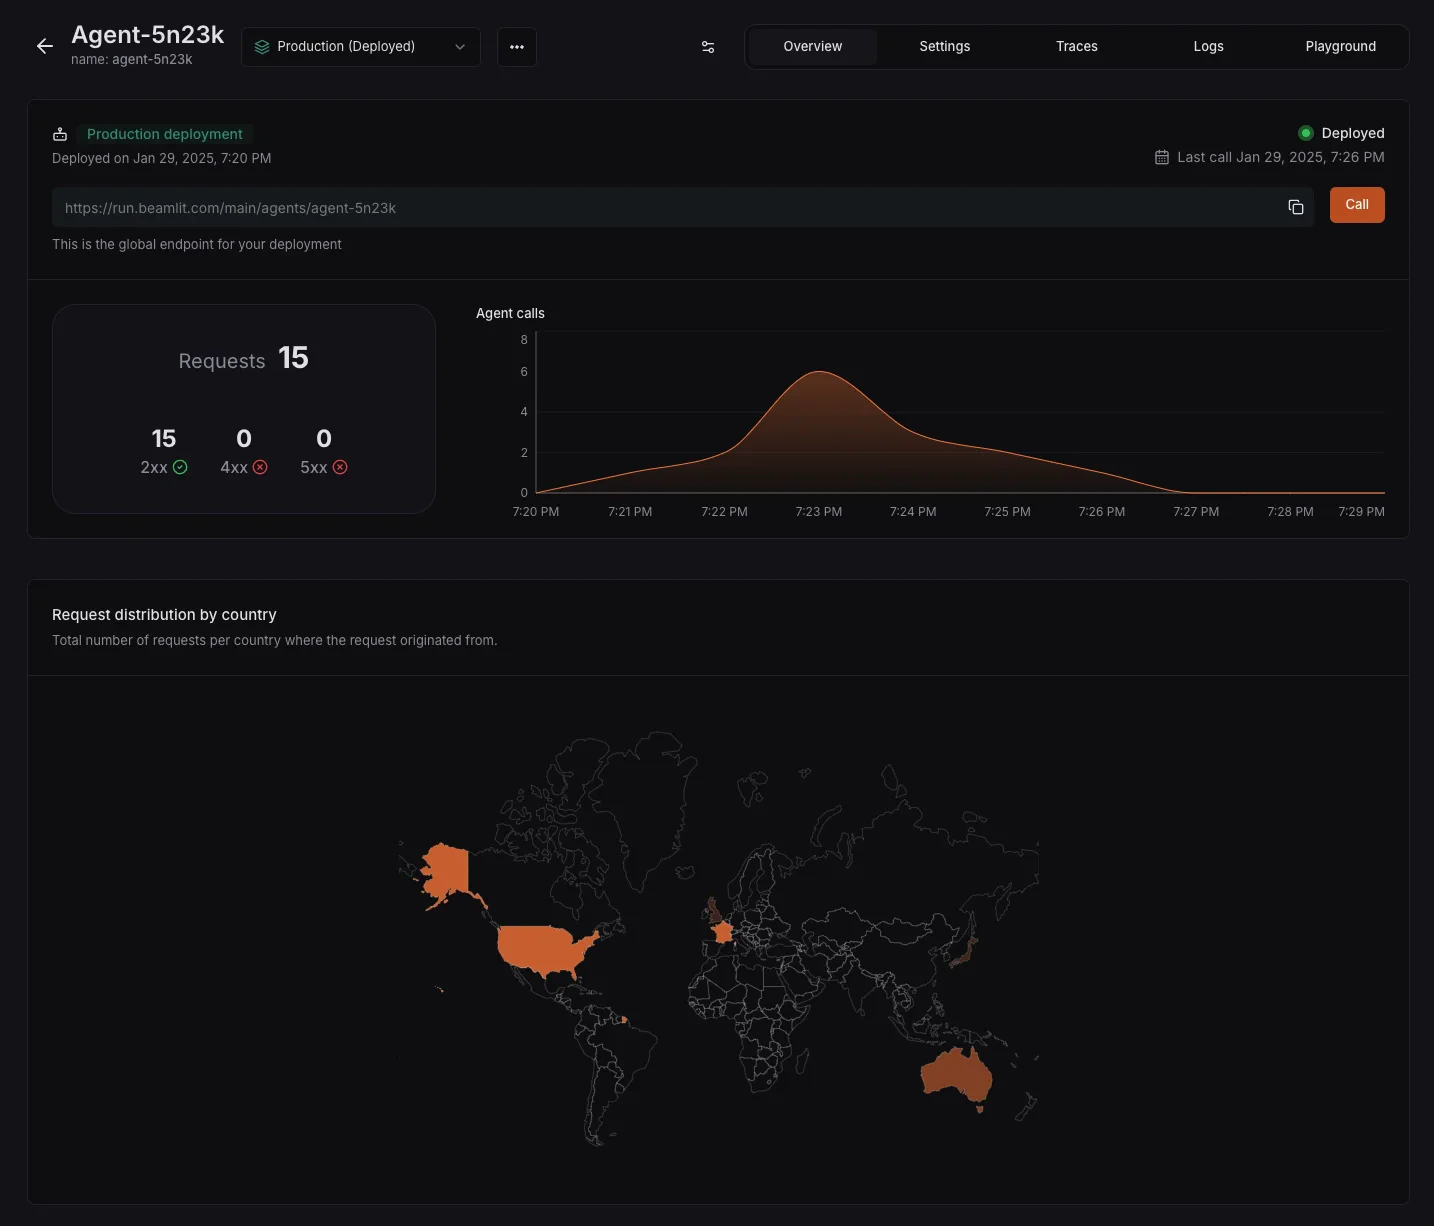Click the green check beside 2xx count
The width and height of the screenshot is (1434, 1226).
tap(181, 467)
